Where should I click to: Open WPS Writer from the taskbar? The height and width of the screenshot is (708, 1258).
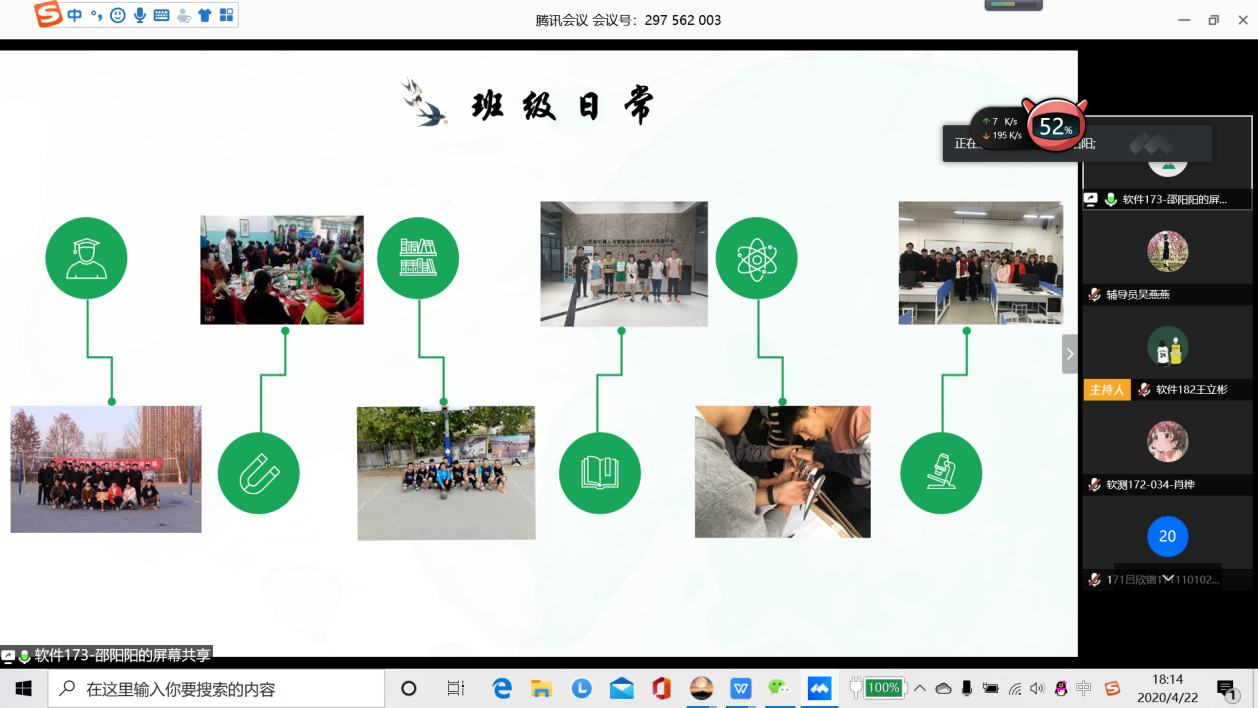741,688
